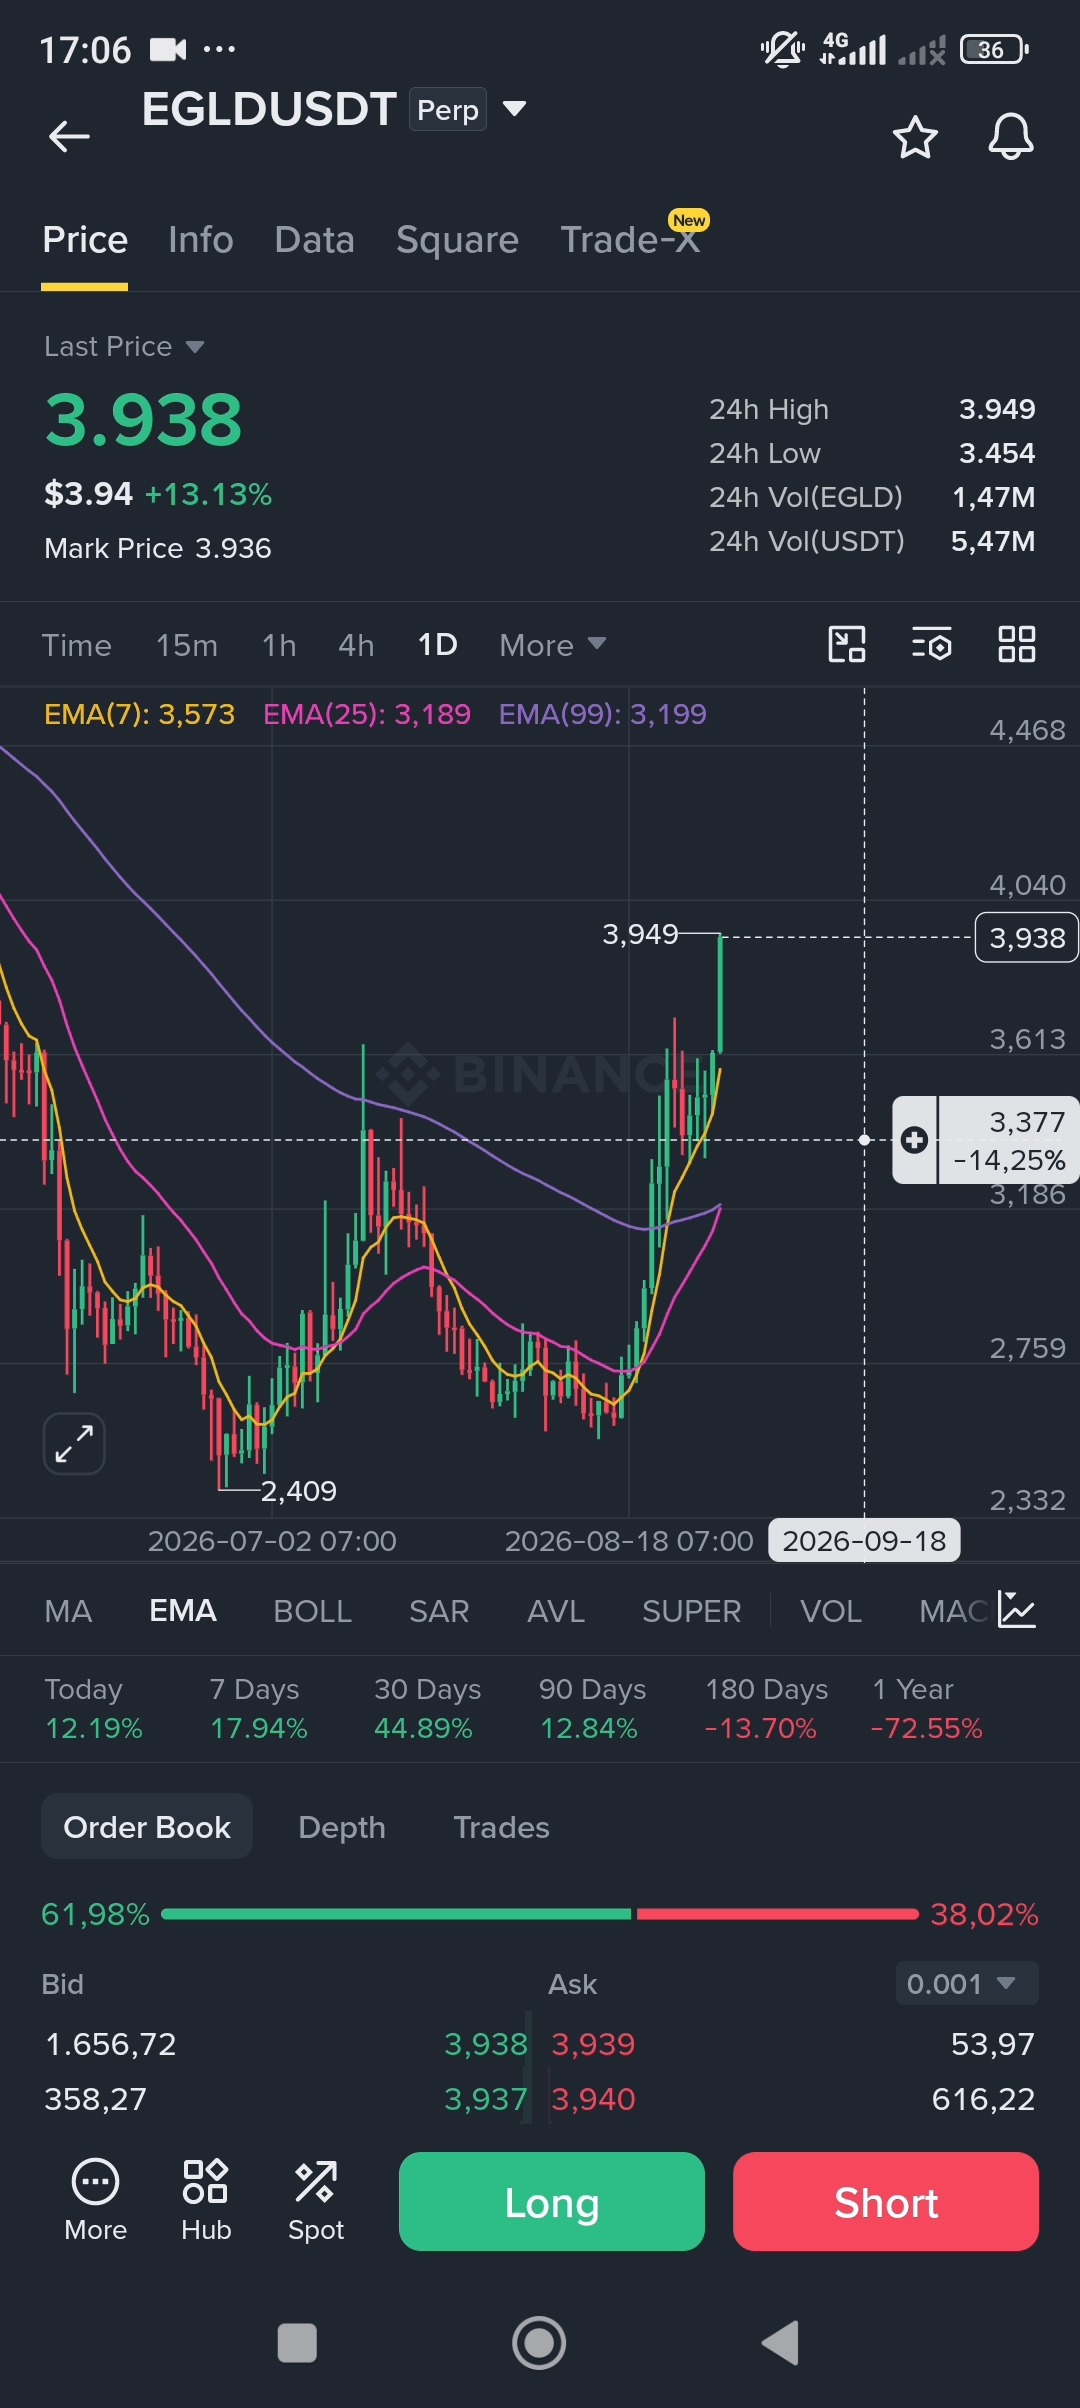The image size is (1080, 2408).
Task: Tap the bid/ask ratio bar
Action: (540, 1914)
